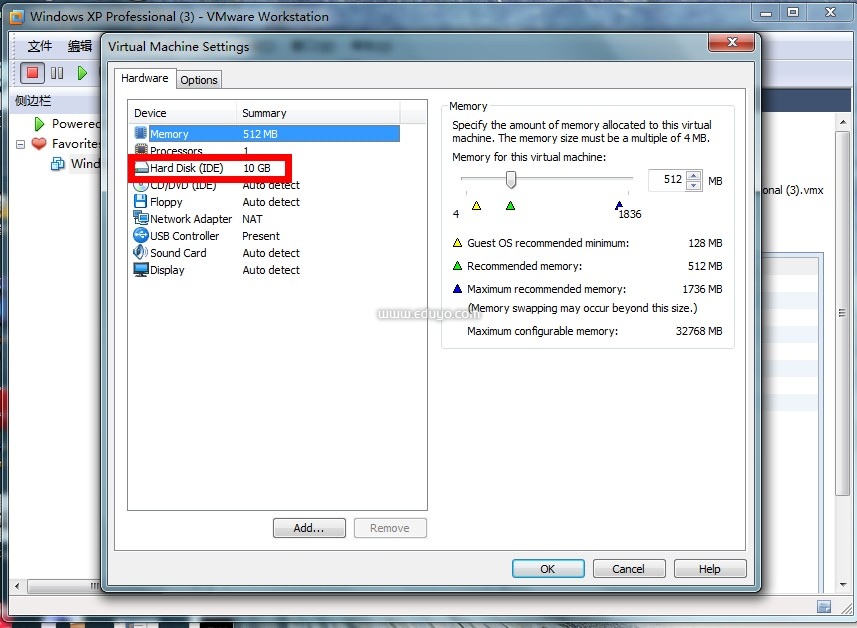Increase memory with the up stepper arrow

(x=694, y=175)
